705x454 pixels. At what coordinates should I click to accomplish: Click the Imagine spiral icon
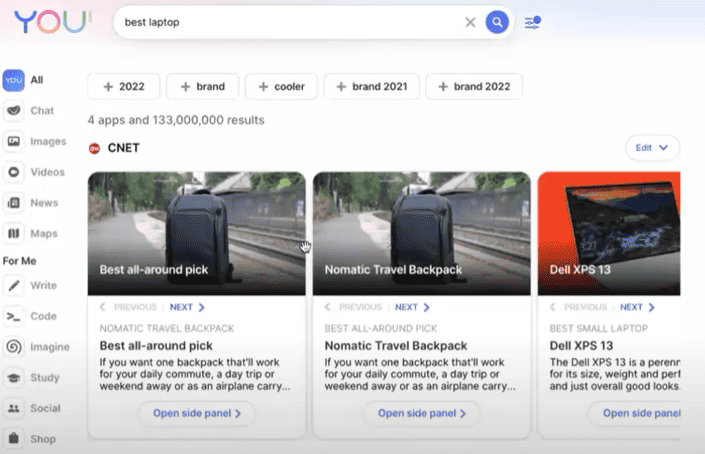pos(14,347)
